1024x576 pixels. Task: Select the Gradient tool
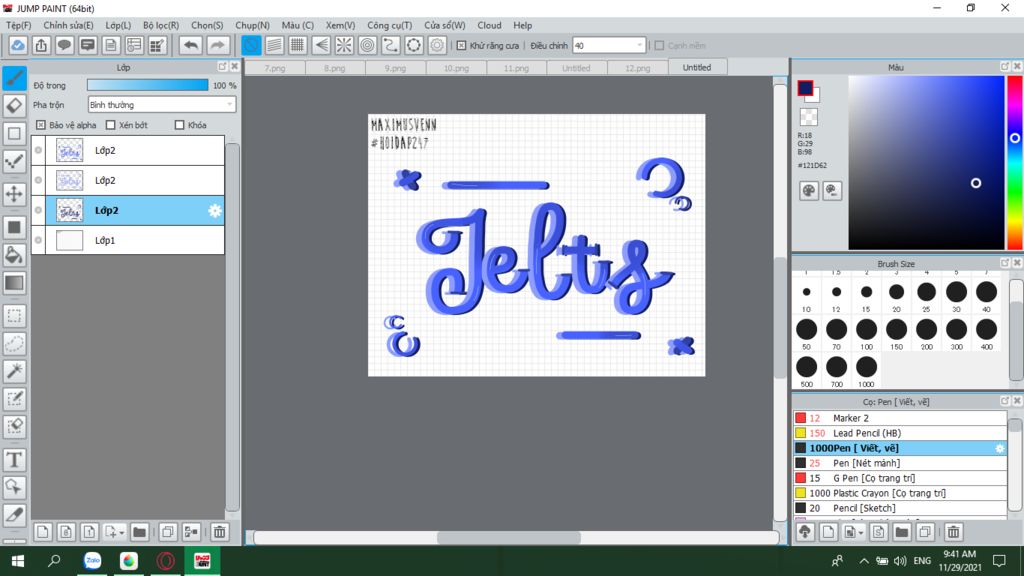click(x=14, y=283)
